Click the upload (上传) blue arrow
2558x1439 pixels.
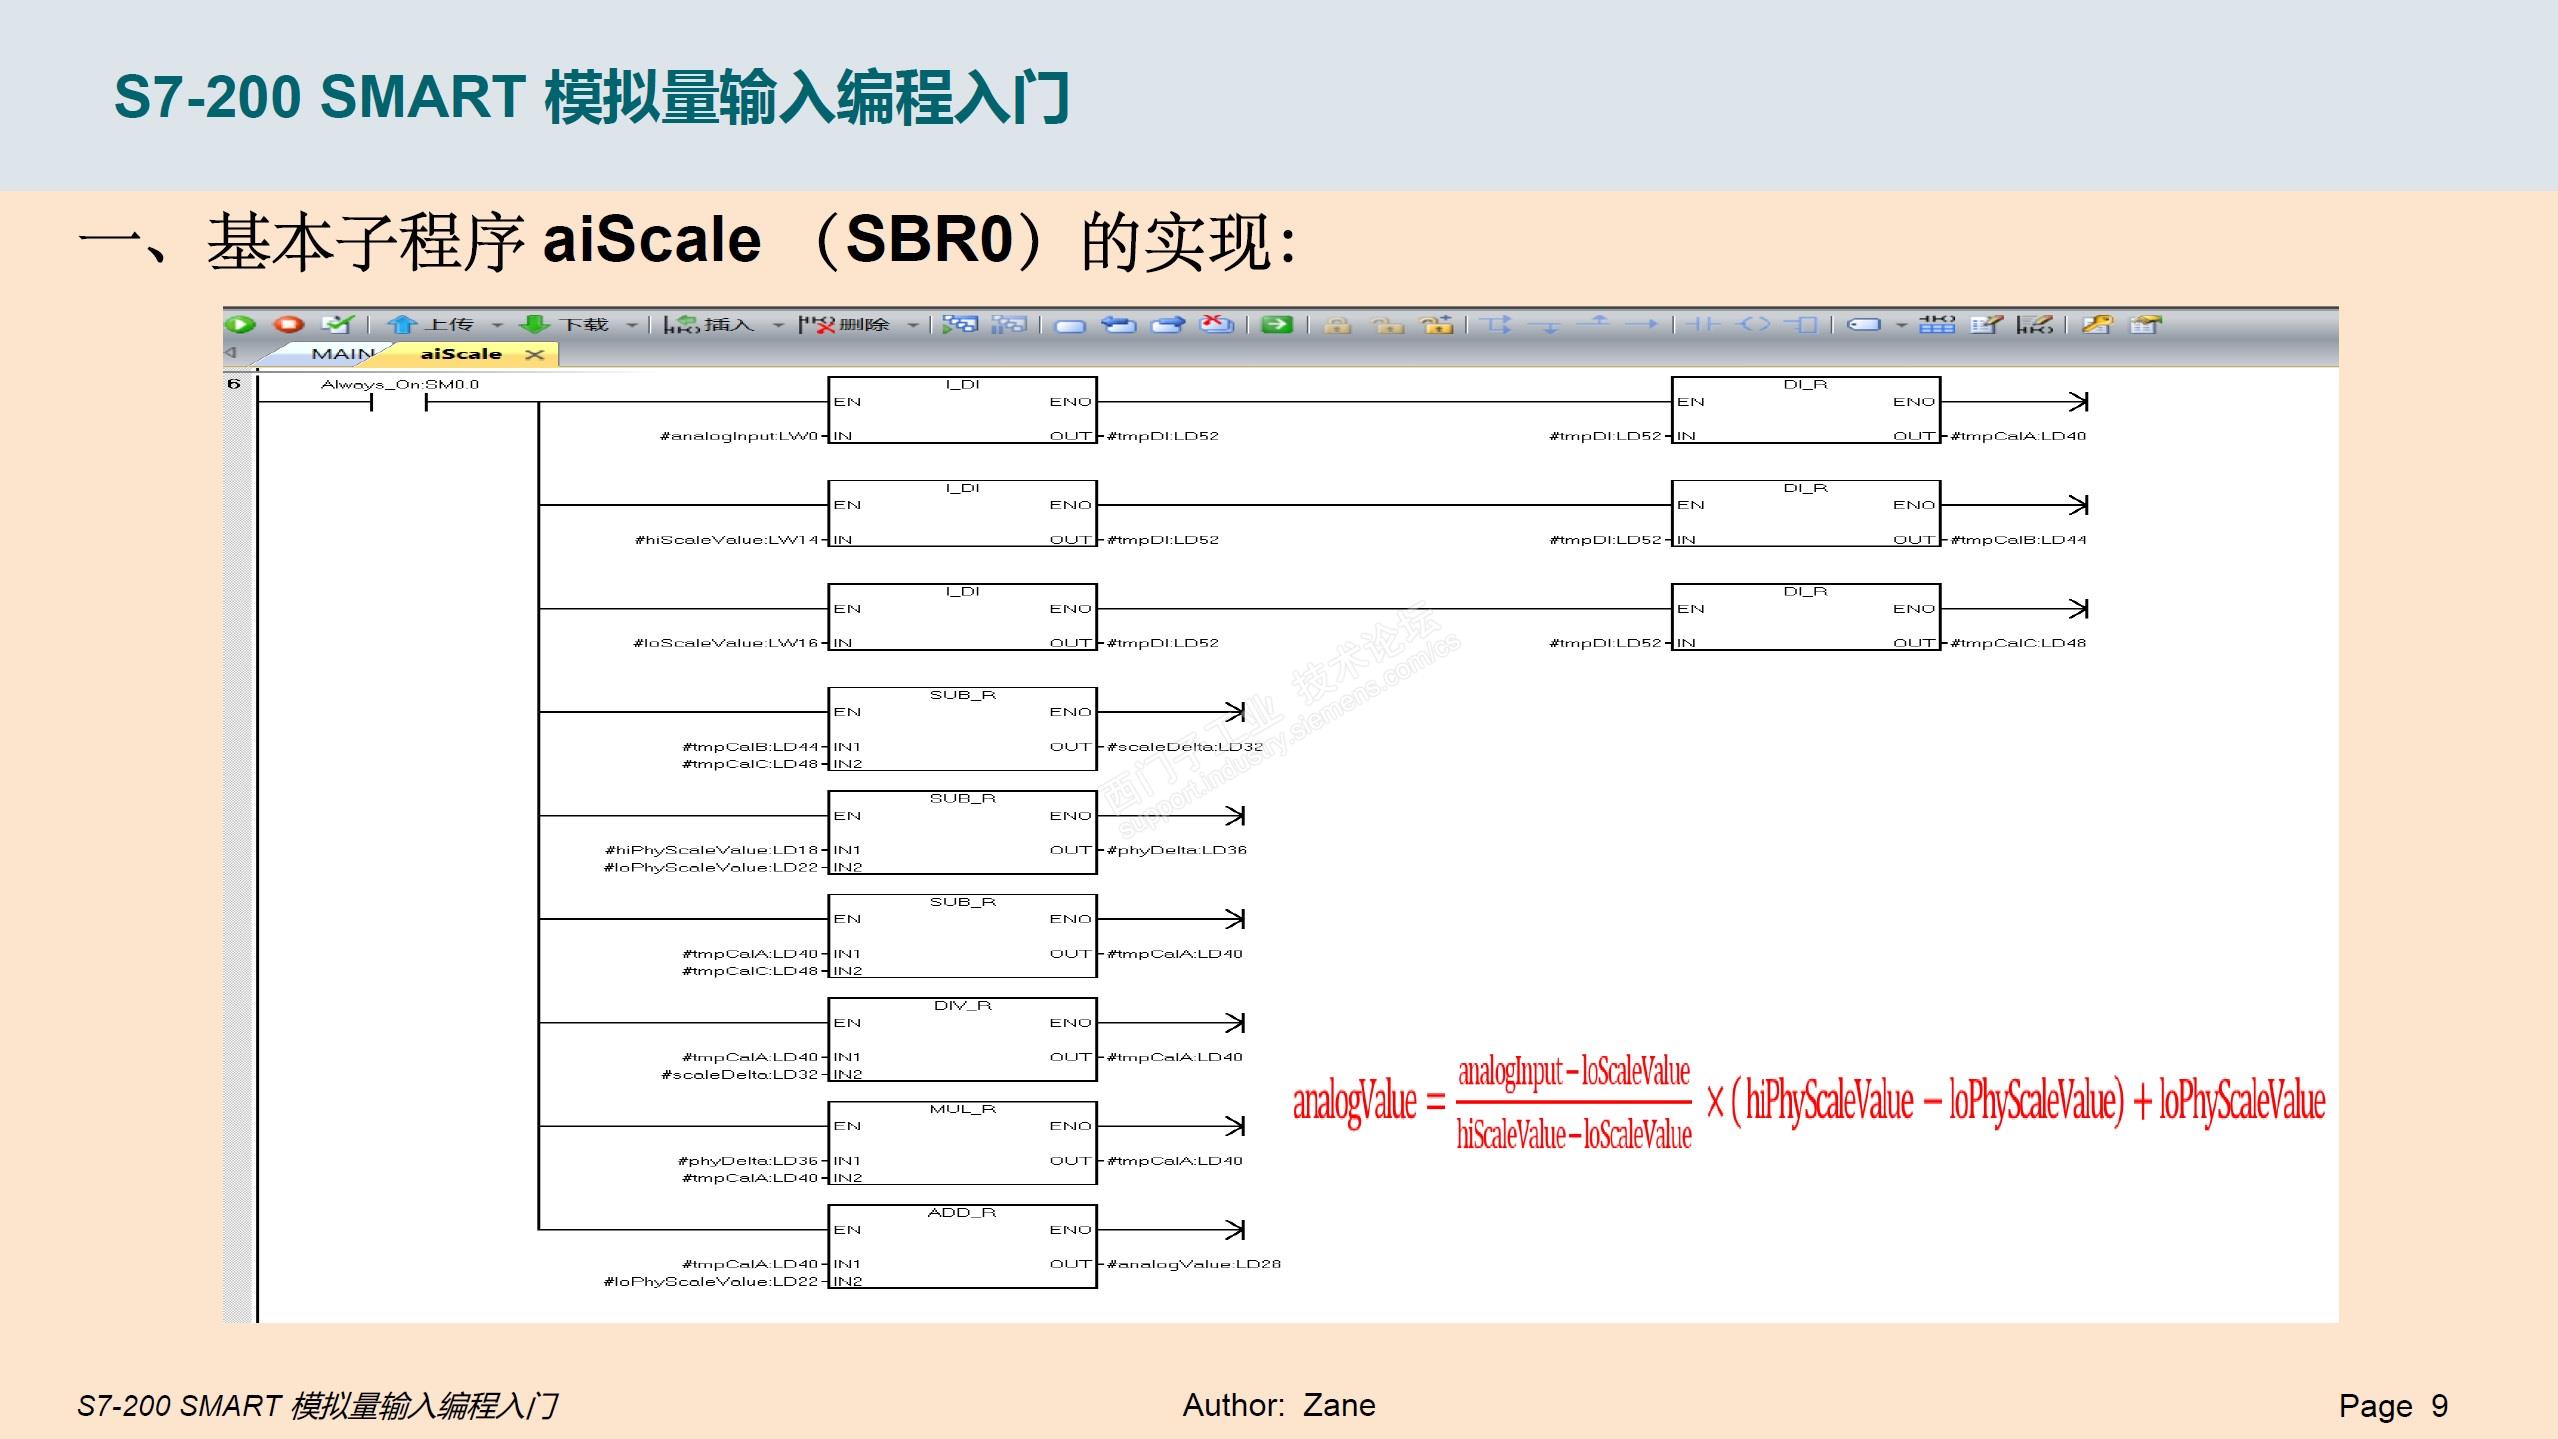[x=402, y=324]
